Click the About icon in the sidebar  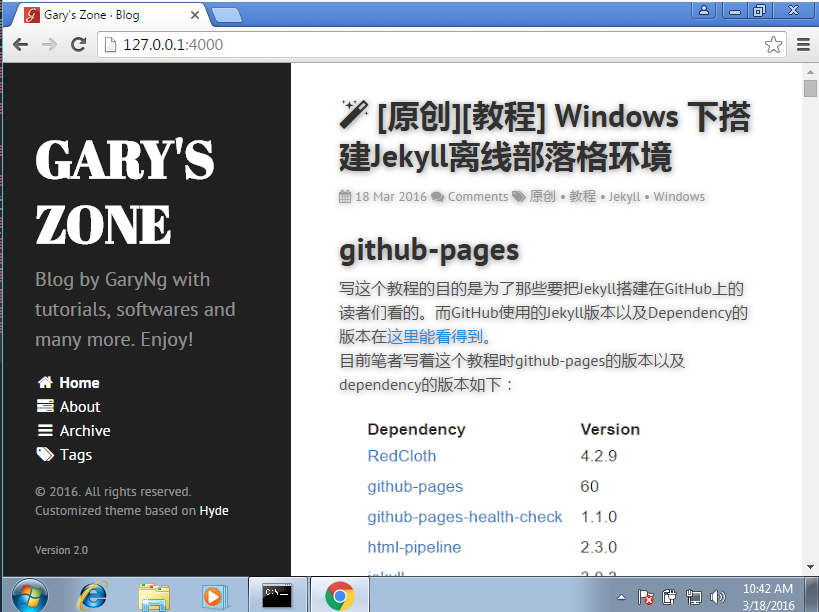pos(45,406)
